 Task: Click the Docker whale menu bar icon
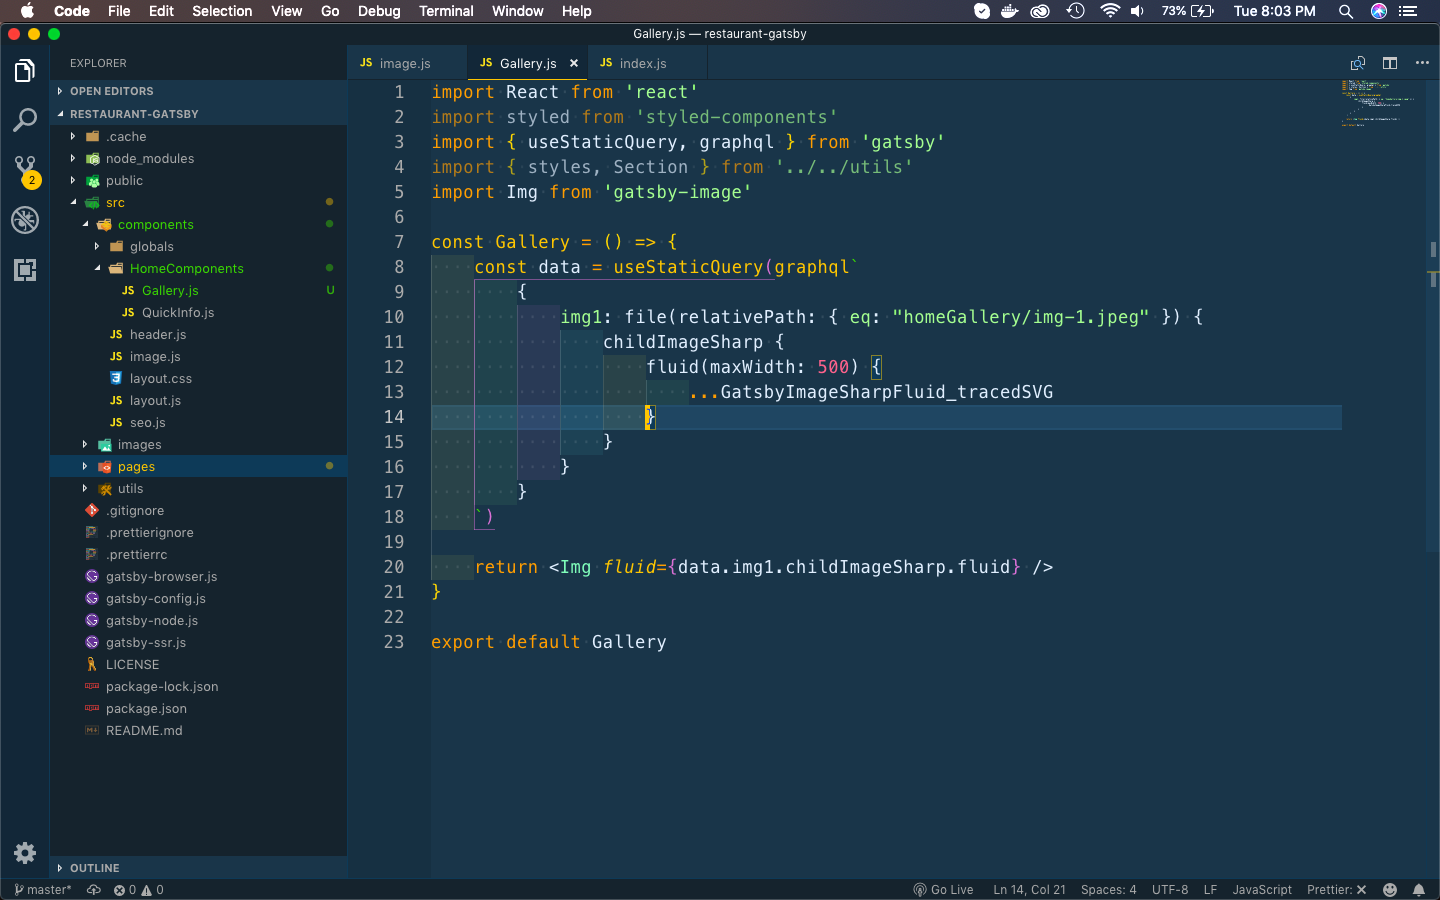(x=1010, y=11)
